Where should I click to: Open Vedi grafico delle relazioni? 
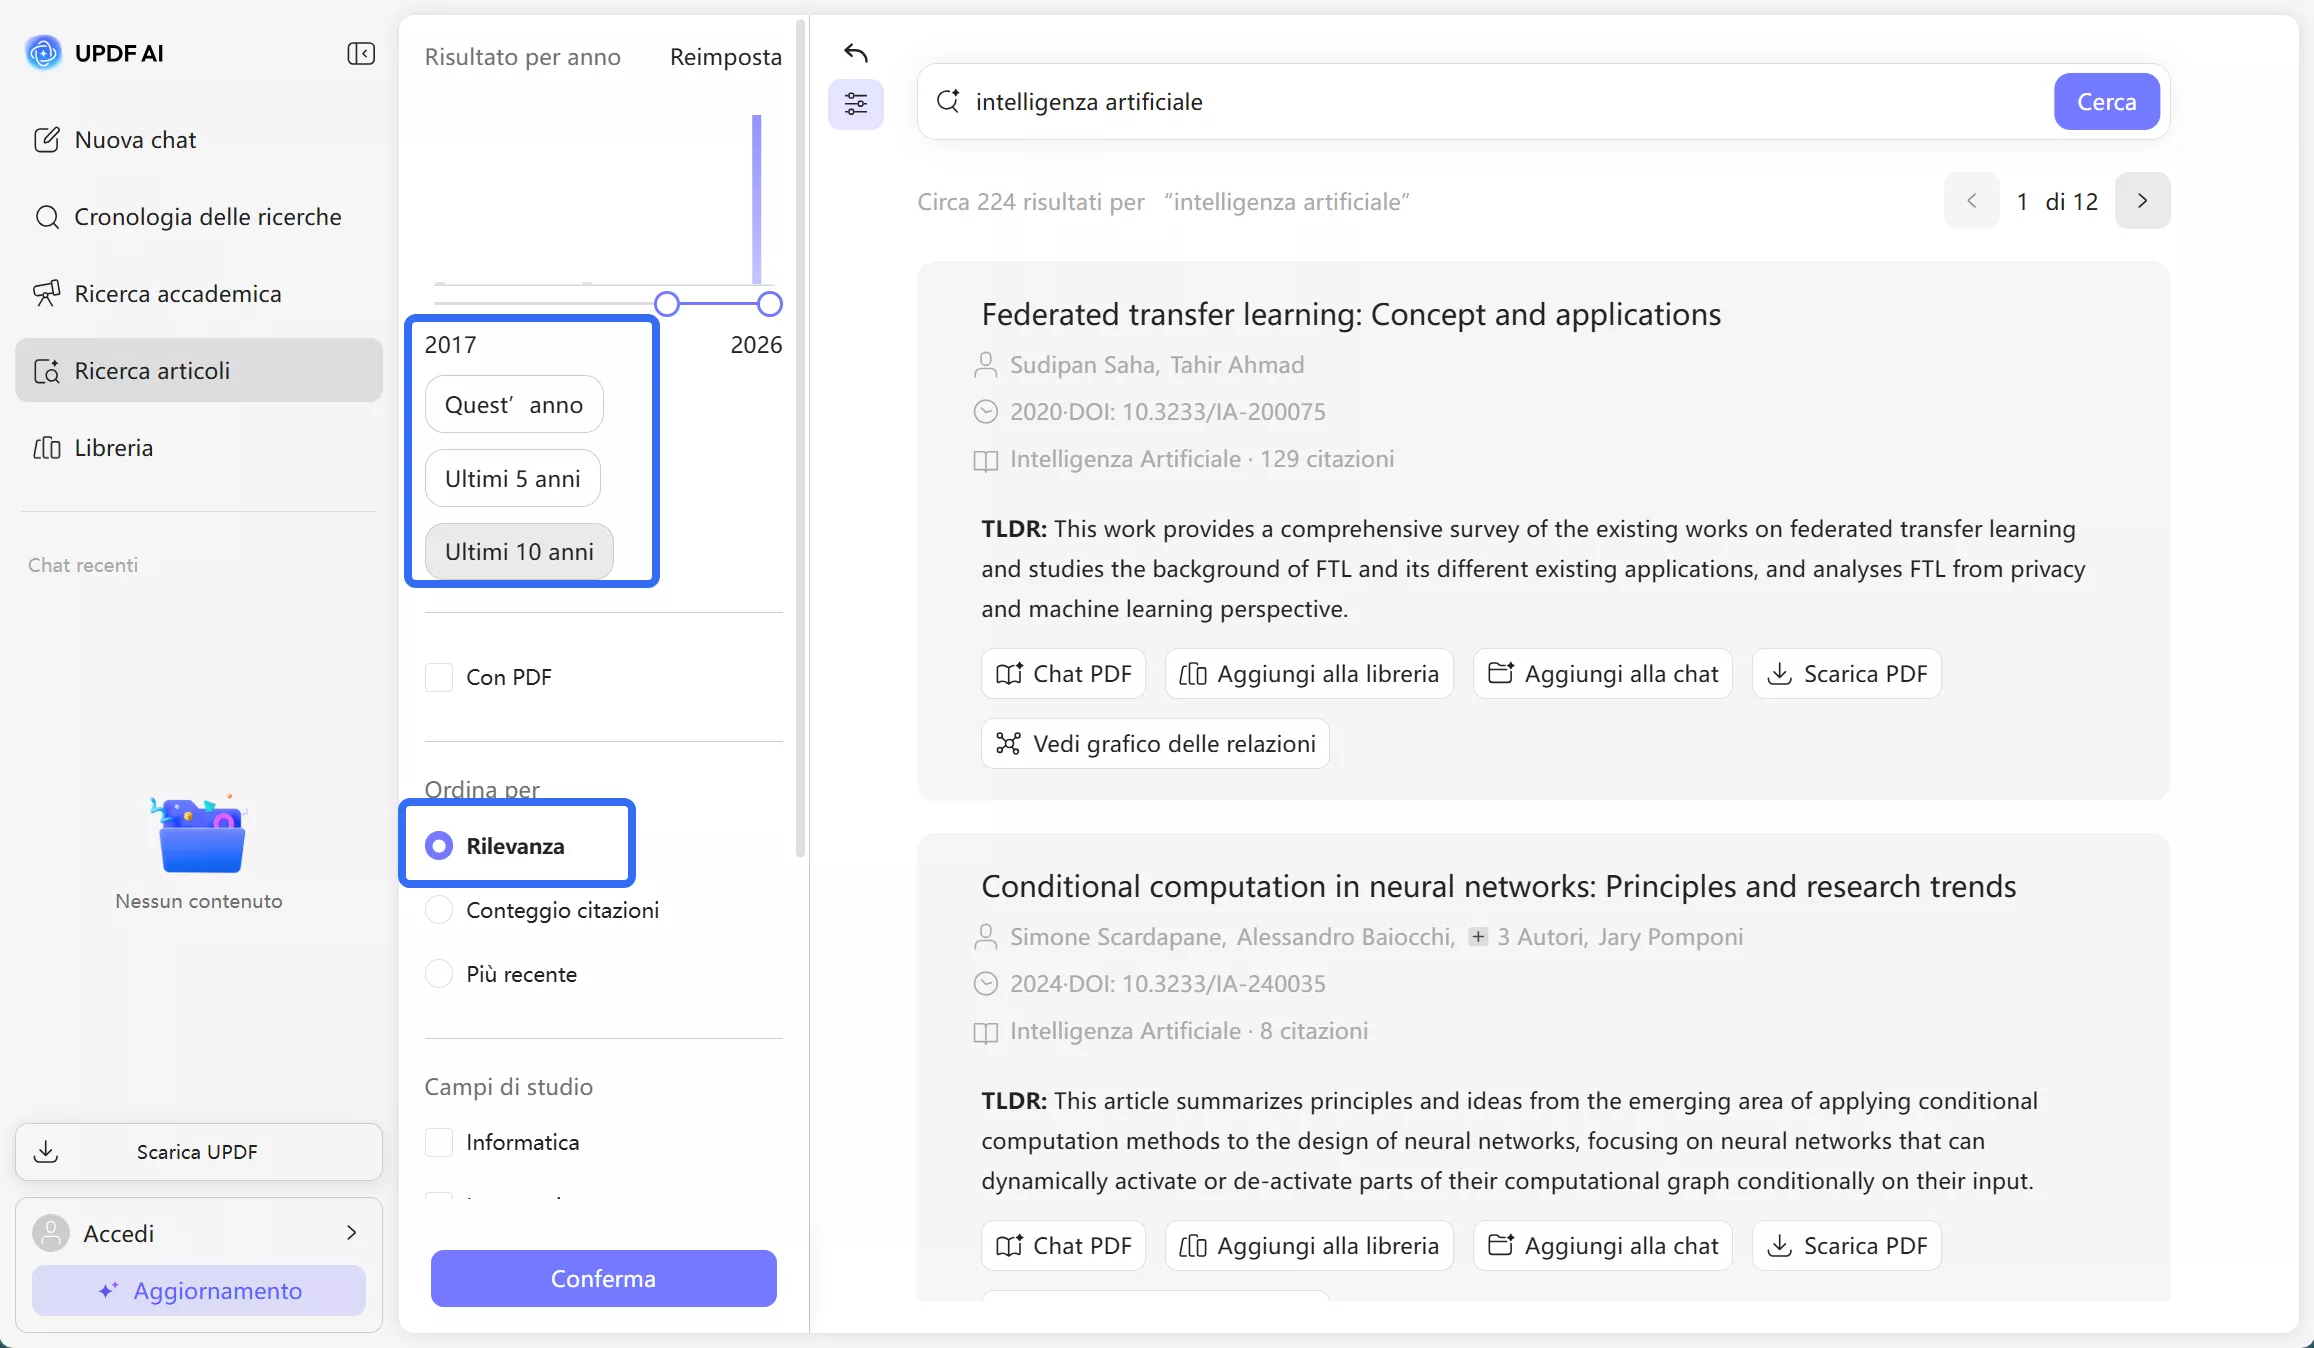click(x=1154, y=744)
